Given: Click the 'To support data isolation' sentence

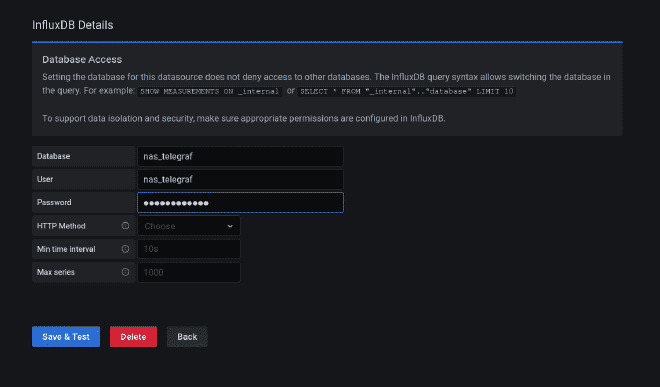Looking at the screenshot, I should [x=244, y=119].
